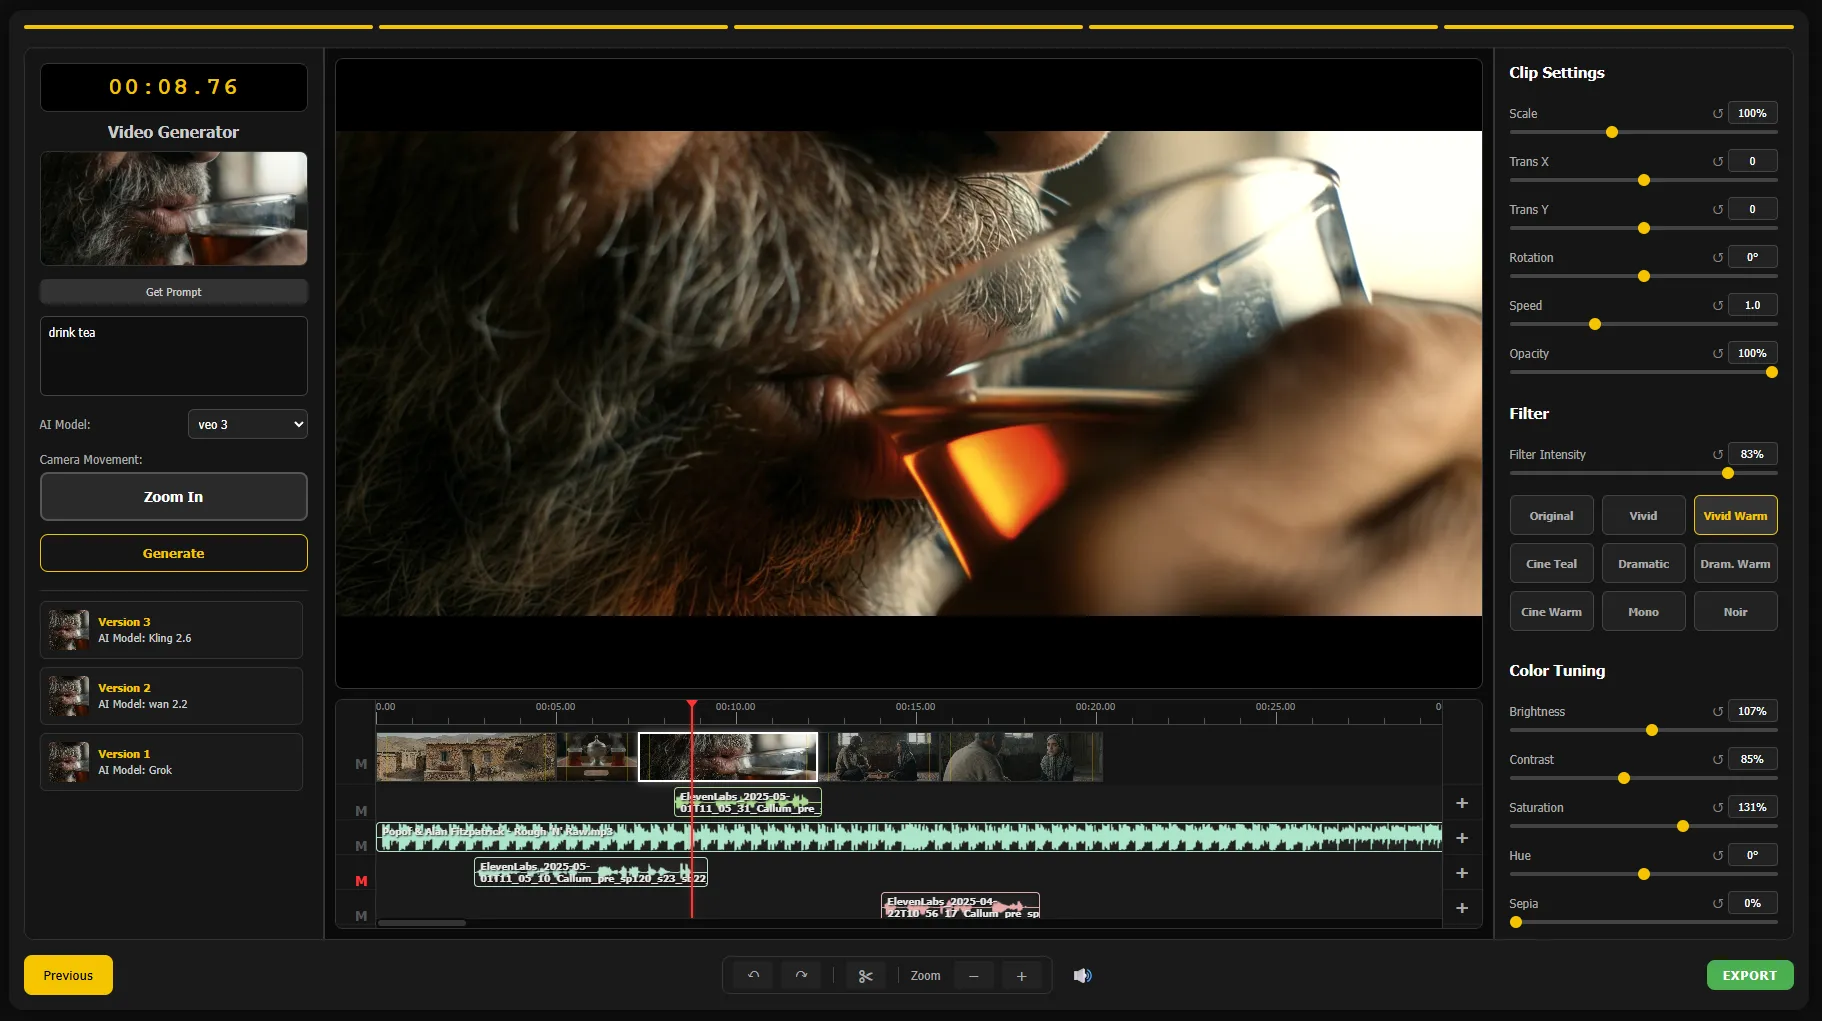Click the zoom out minus button

pos(973,976)
